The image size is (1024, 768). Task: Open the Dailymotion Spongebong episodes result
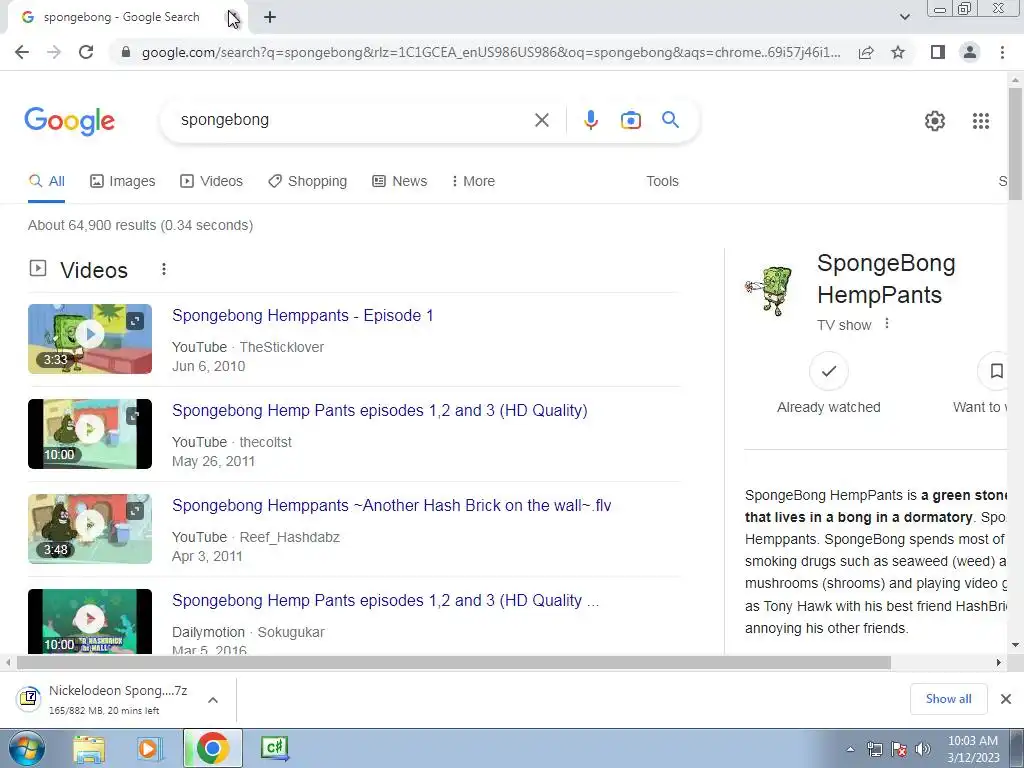[x=385, y=600]
